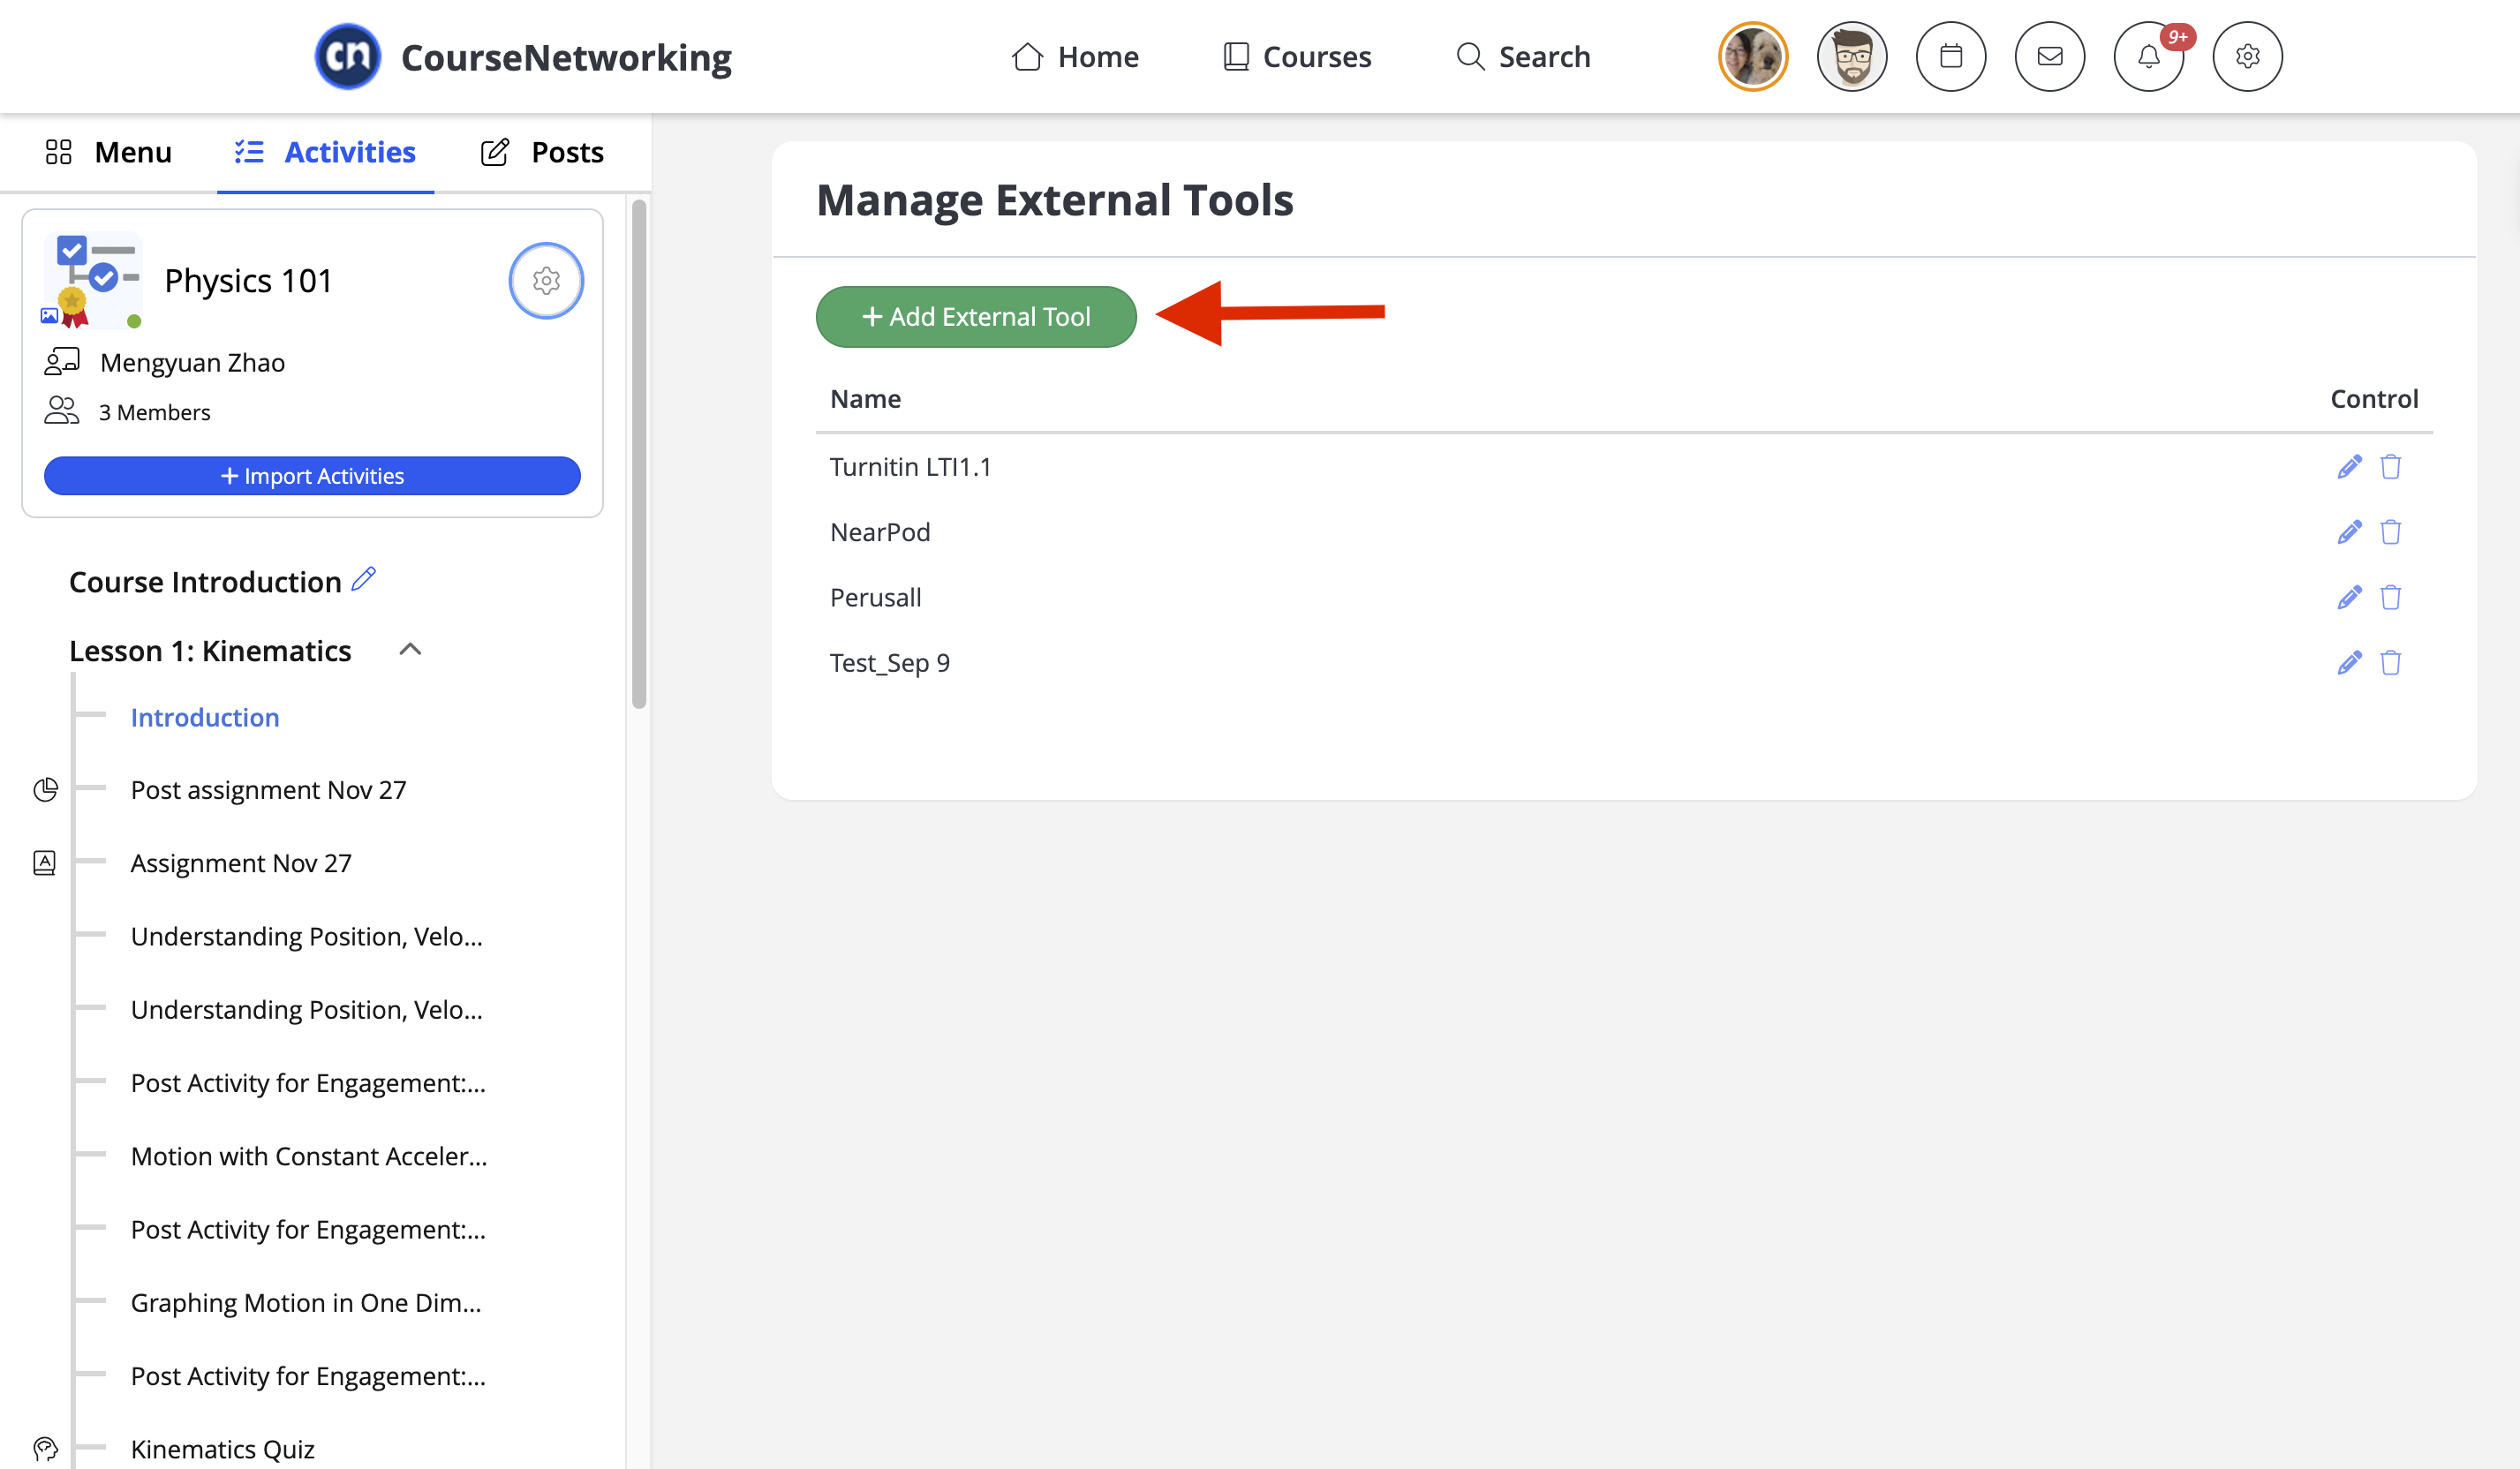Image resolution: width=2520 pixels, height=1469 pixels.
Task: Click the pie-chart icon beside Post assignment
Action: pyautogui.click(x=46, y=790)
